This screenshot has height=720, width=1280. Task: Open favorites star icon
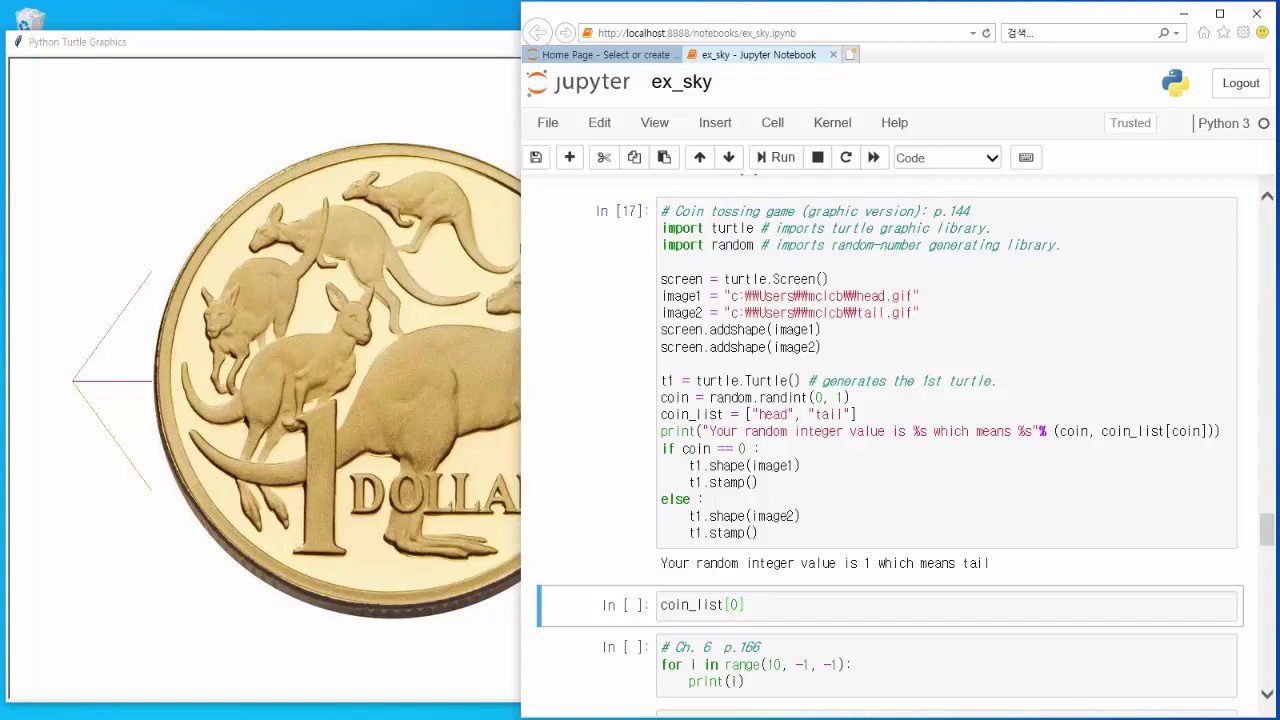[x=1224, y=33]
